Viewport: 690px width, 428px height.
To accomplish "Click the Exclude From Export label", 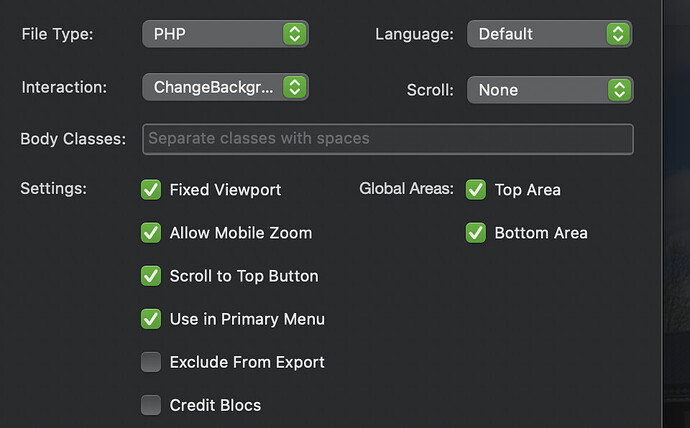I will point(247,362).
